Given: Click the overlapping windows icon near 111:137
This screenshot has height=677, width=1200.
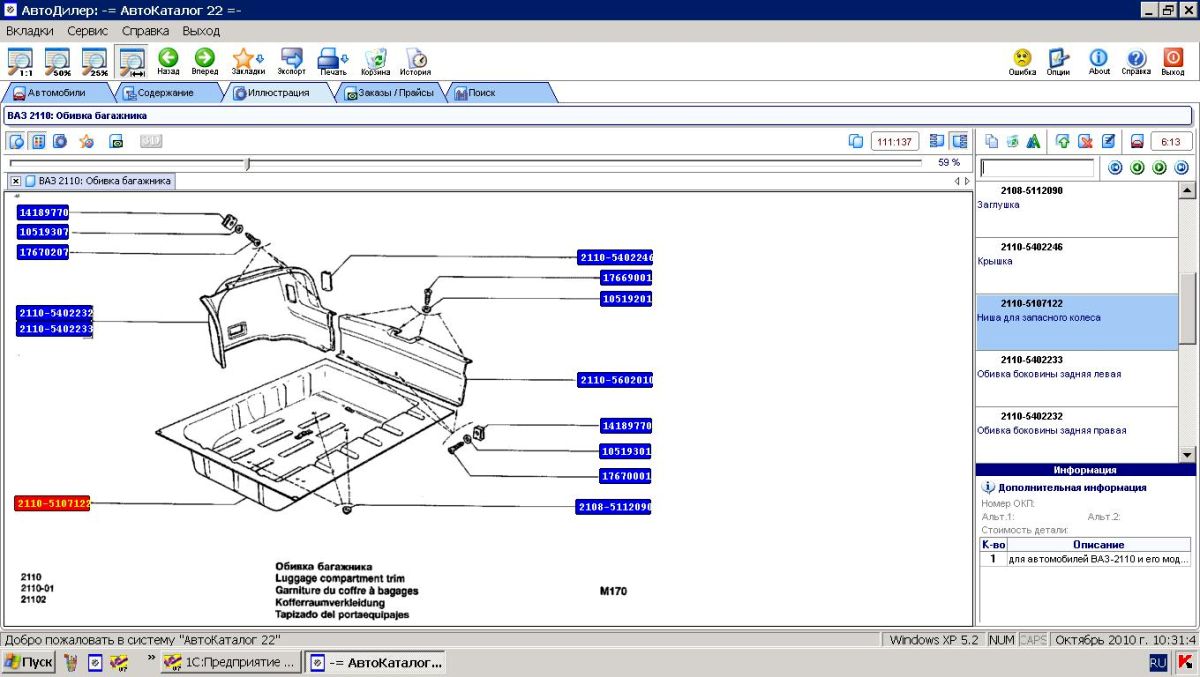Looking at the screenshot, I should point(855,141).
